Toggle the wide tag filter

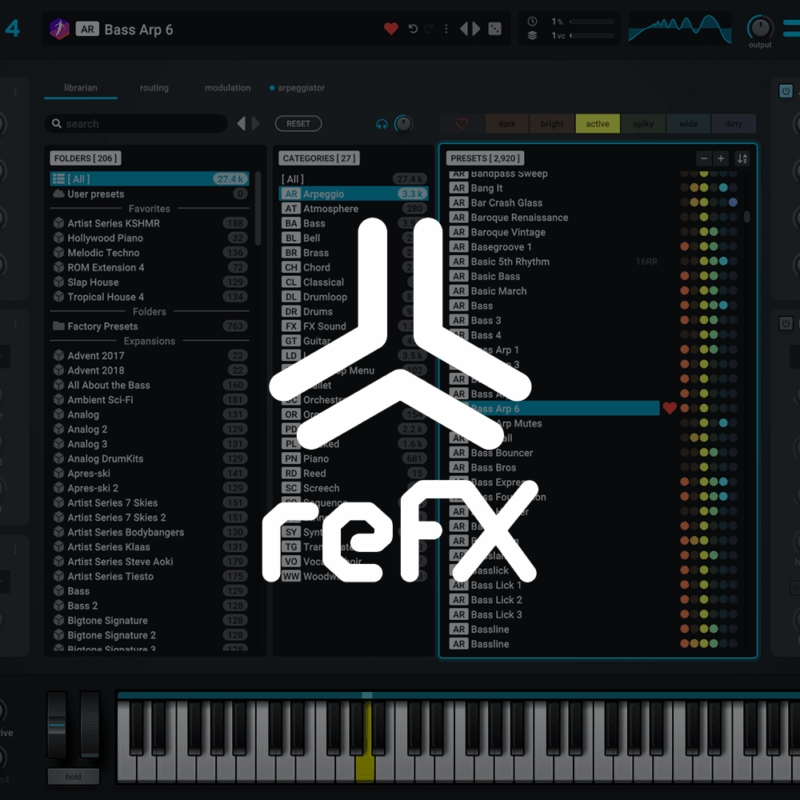[688, 123]
